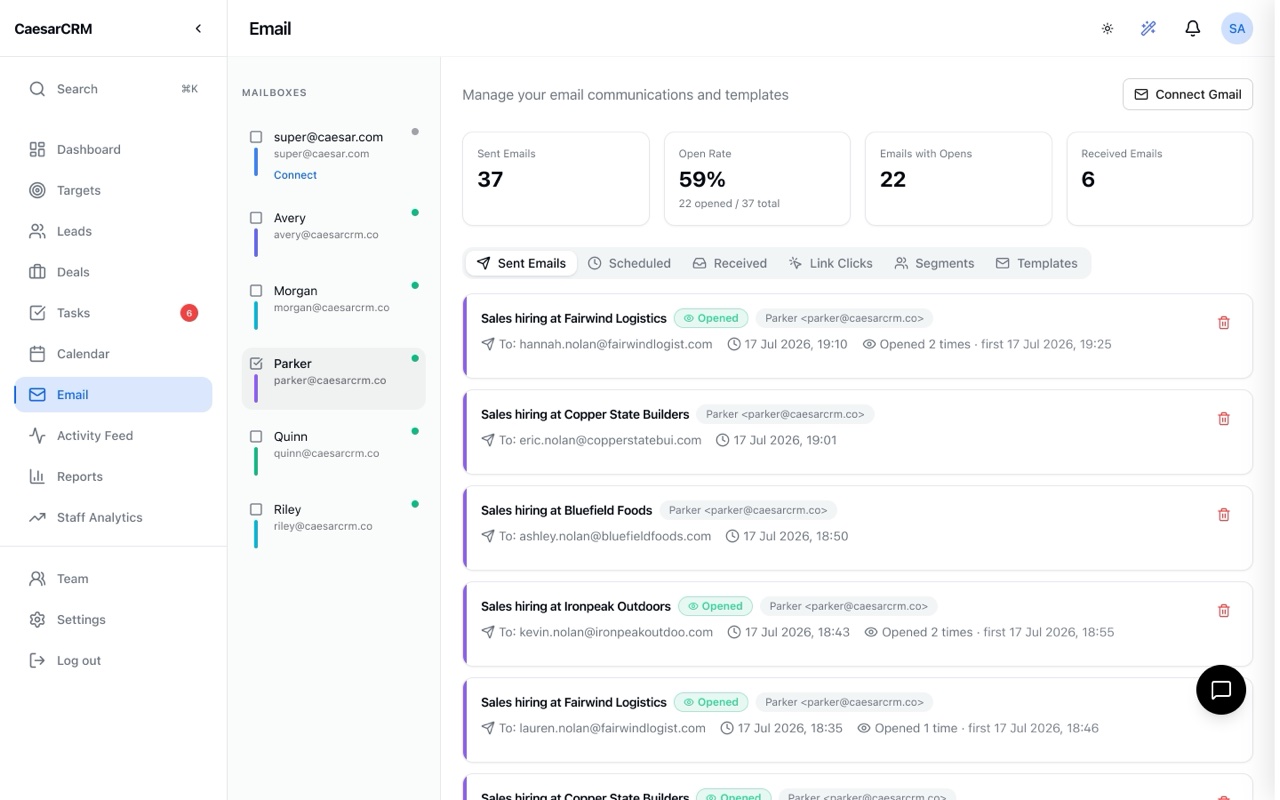Screen dimensions: 1280x800
Task: Delete email to hannah.nolan@fairwindlogist.com
Action: 1223,323
